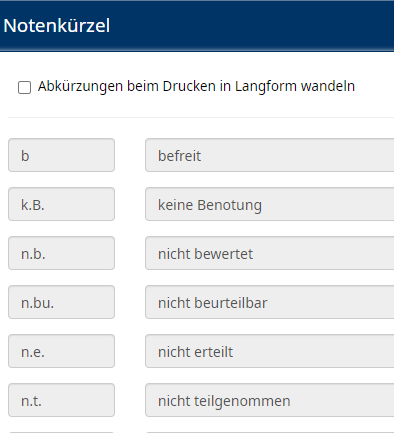The width and height of the screenshot is (394, 433).
Task: Focus the 'k.B.' abbreviation field
Action: pyautogui.click(x=61, y=204)
